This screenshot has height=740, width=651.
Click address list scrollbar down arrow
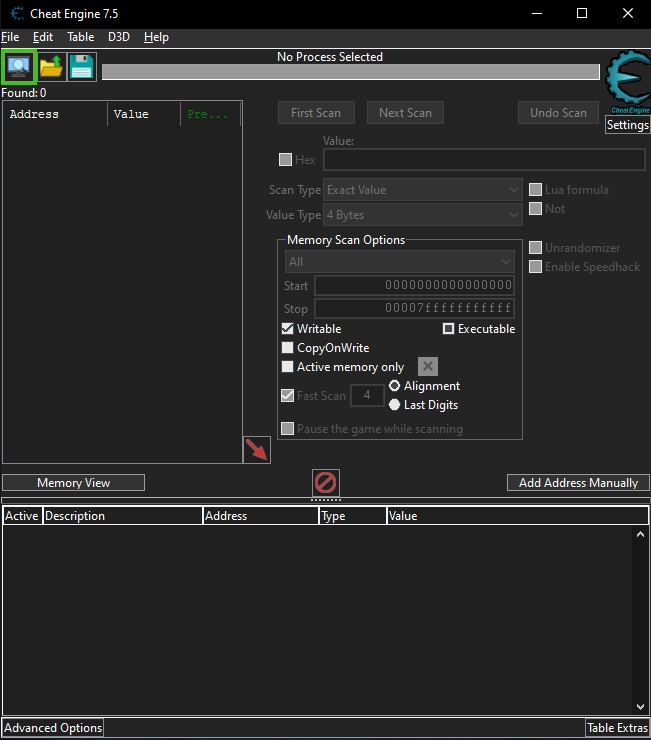point(640,706)
